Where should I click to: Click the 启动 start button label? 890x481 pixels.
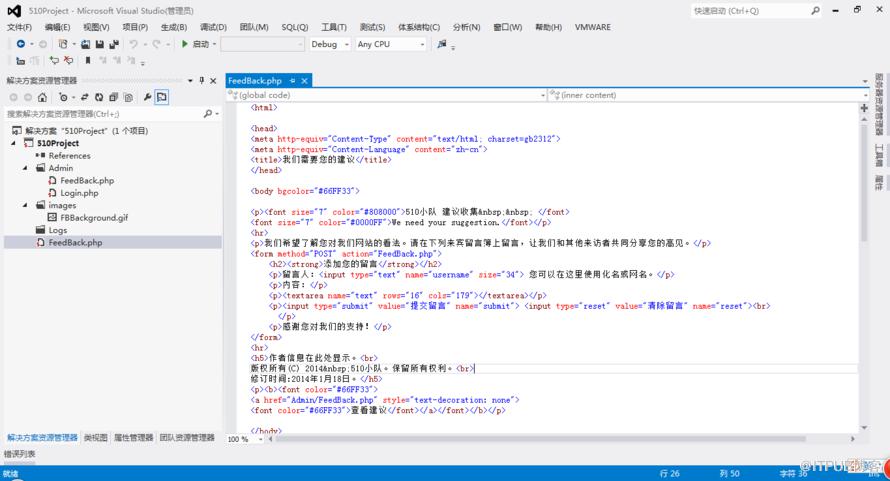201,44
